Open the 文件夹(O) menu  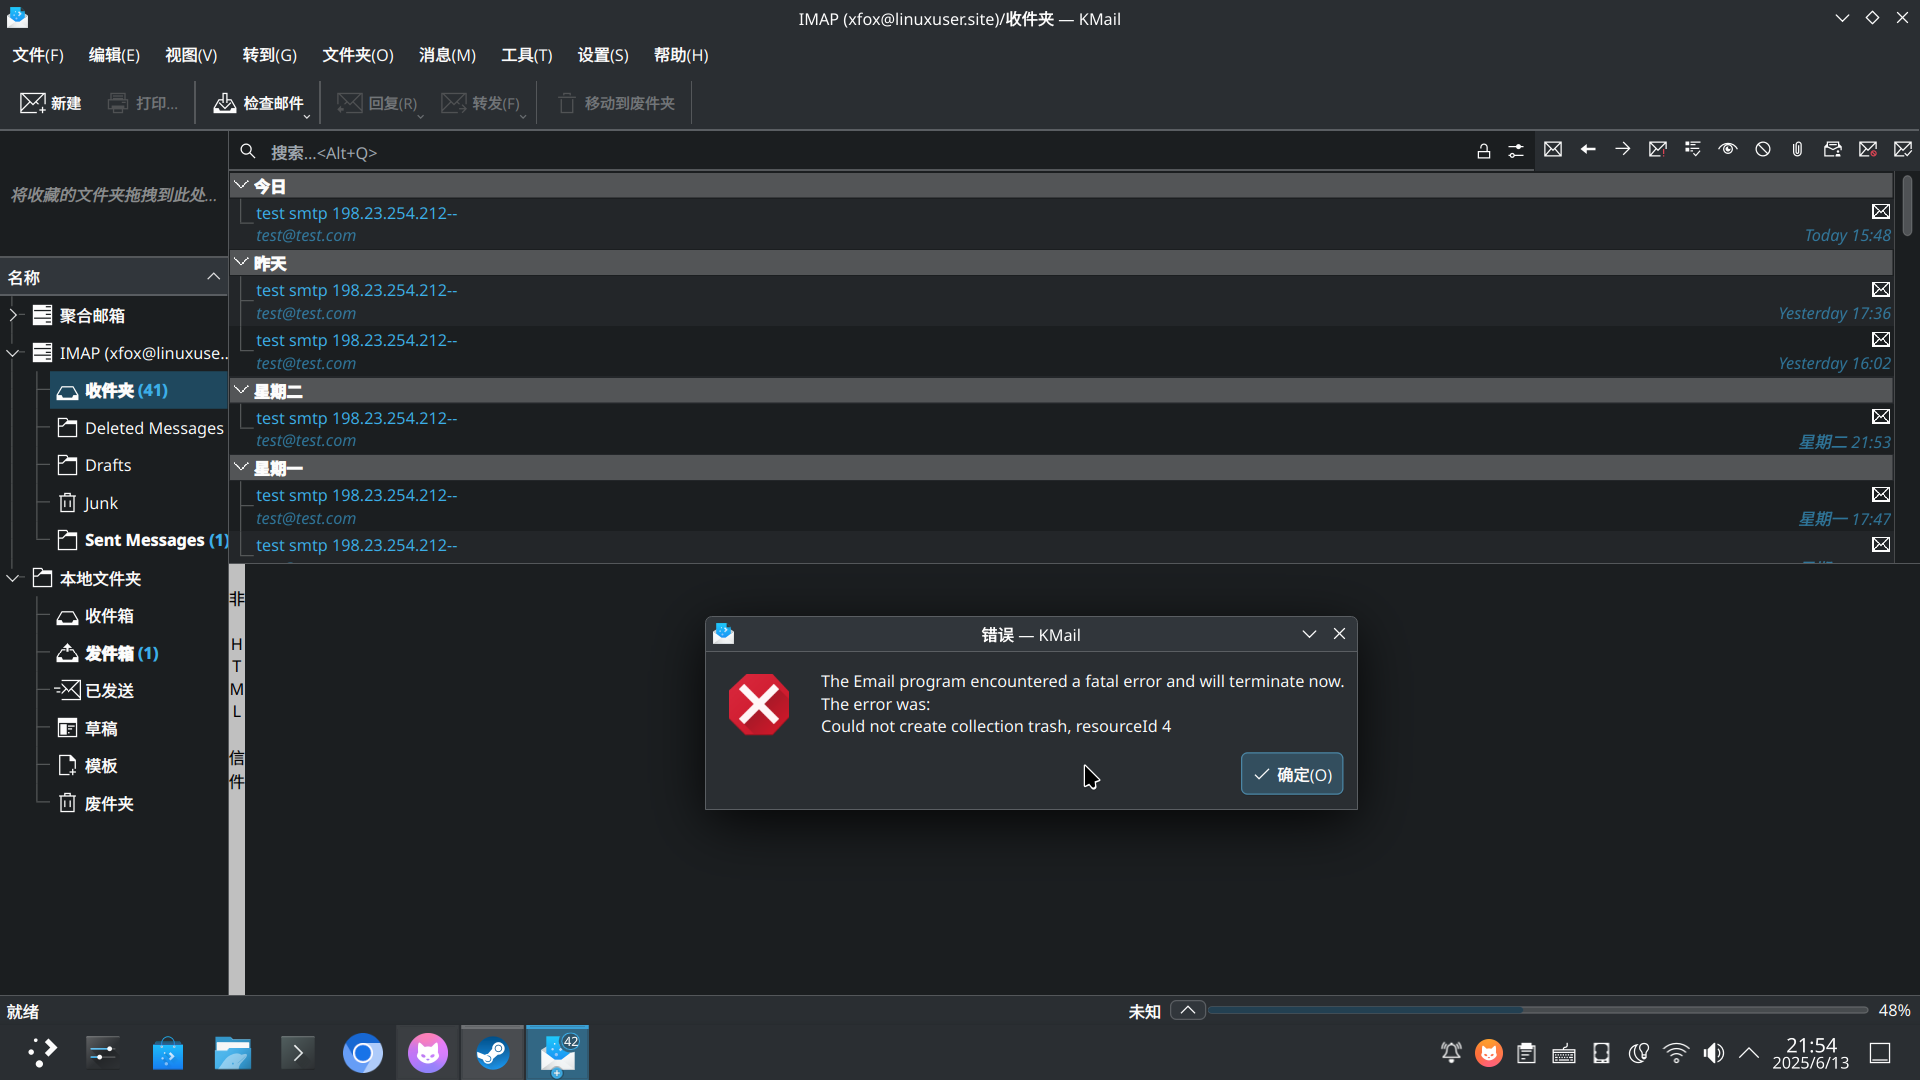(x=358, y=55)
